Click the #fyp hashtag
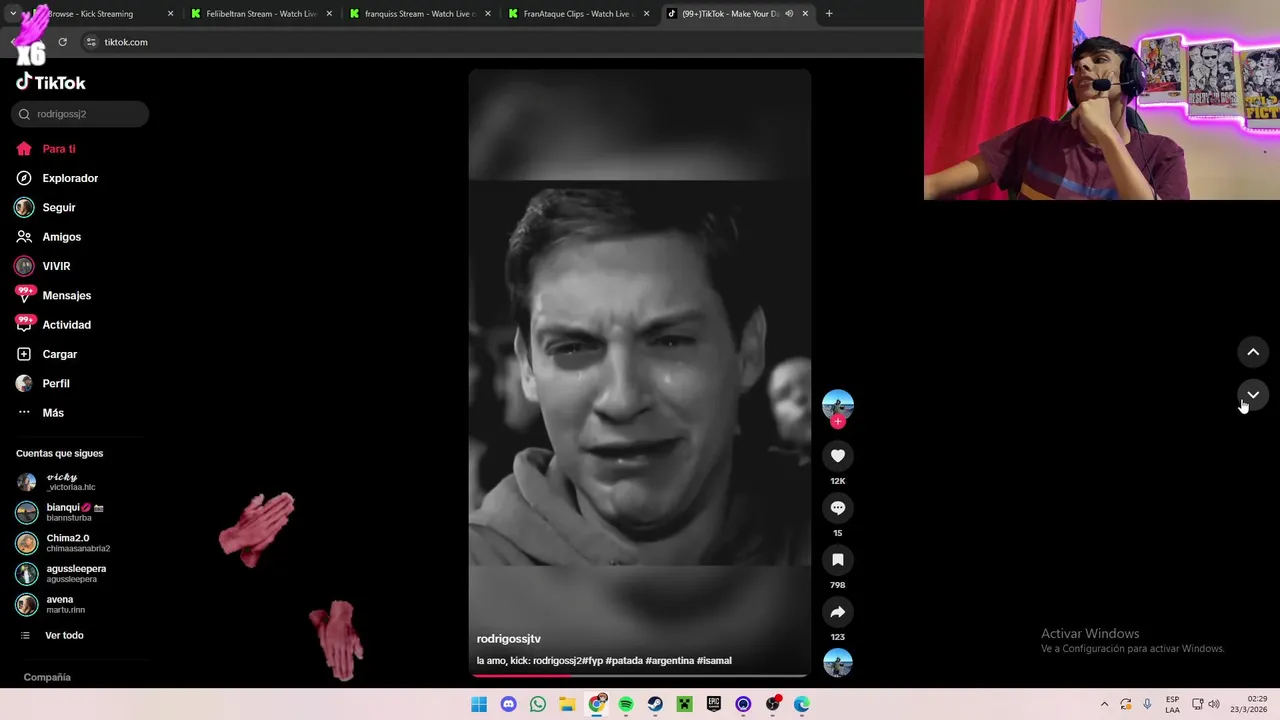Viewport: 1280px width, 720px height. [592, 661]
